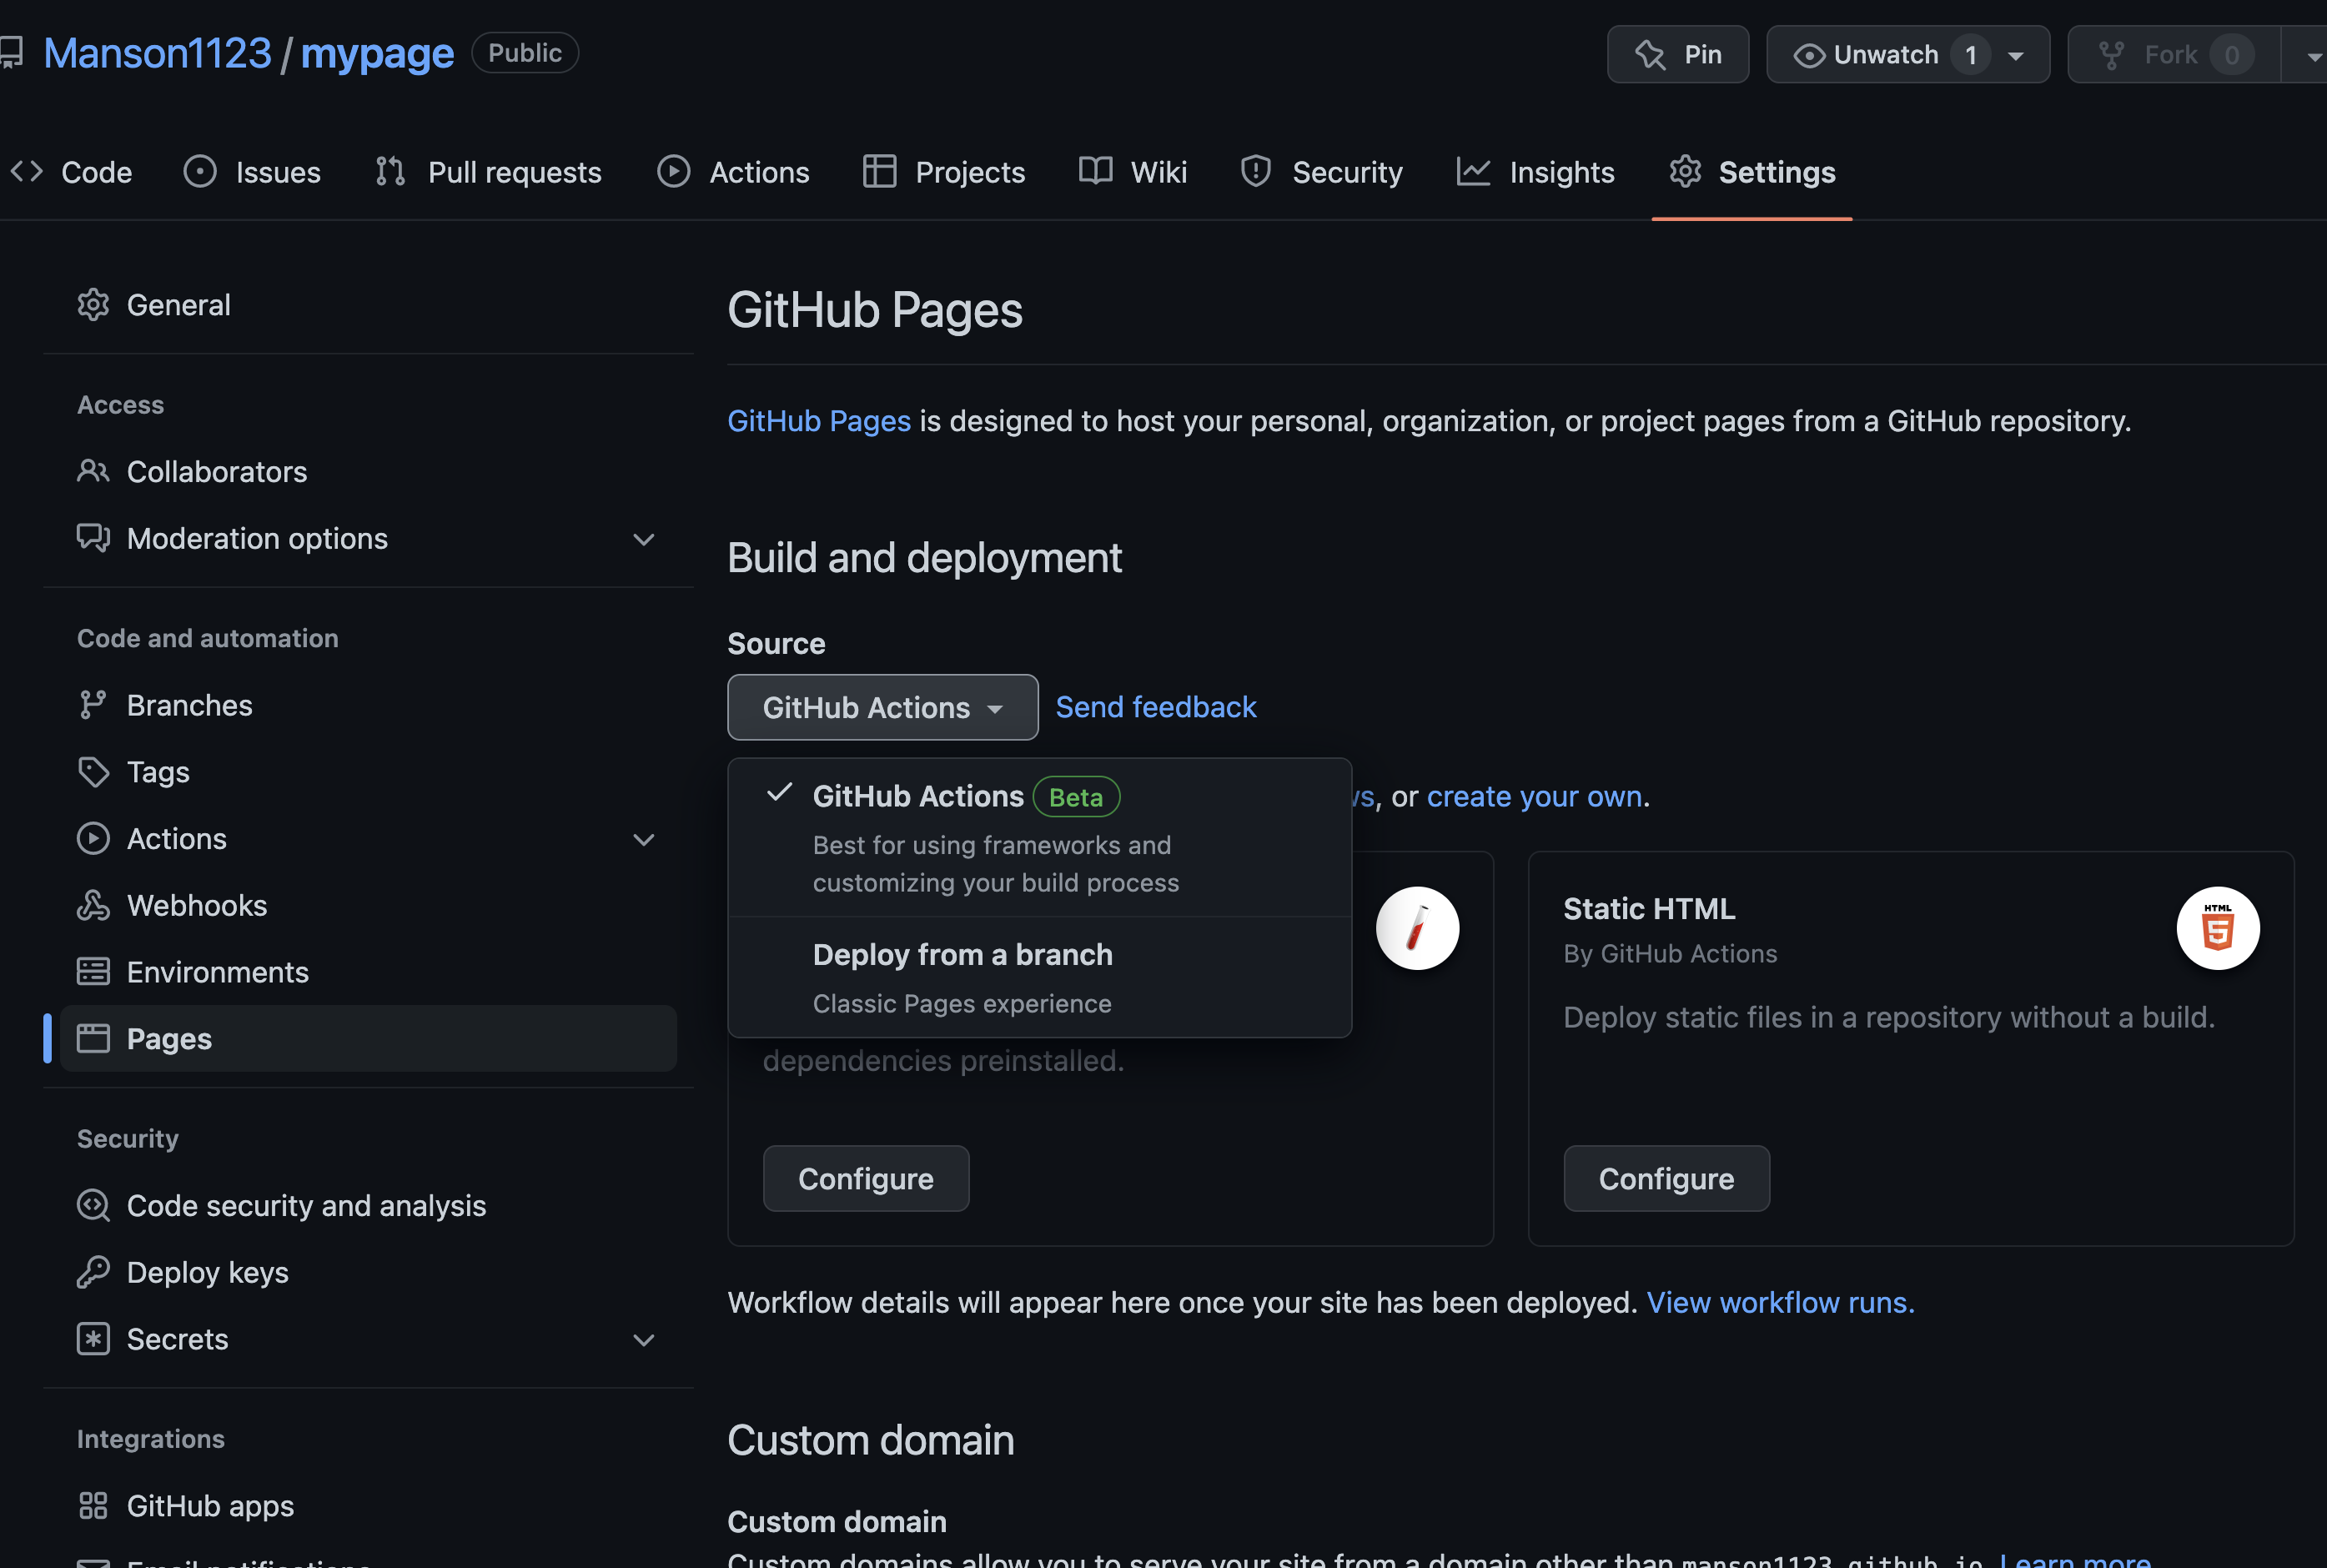Viewport: 2327px width, 1568px height.
Task: Click Configure in the Jekyll card
Action: pyautogui.click(x=866, y=1179)
